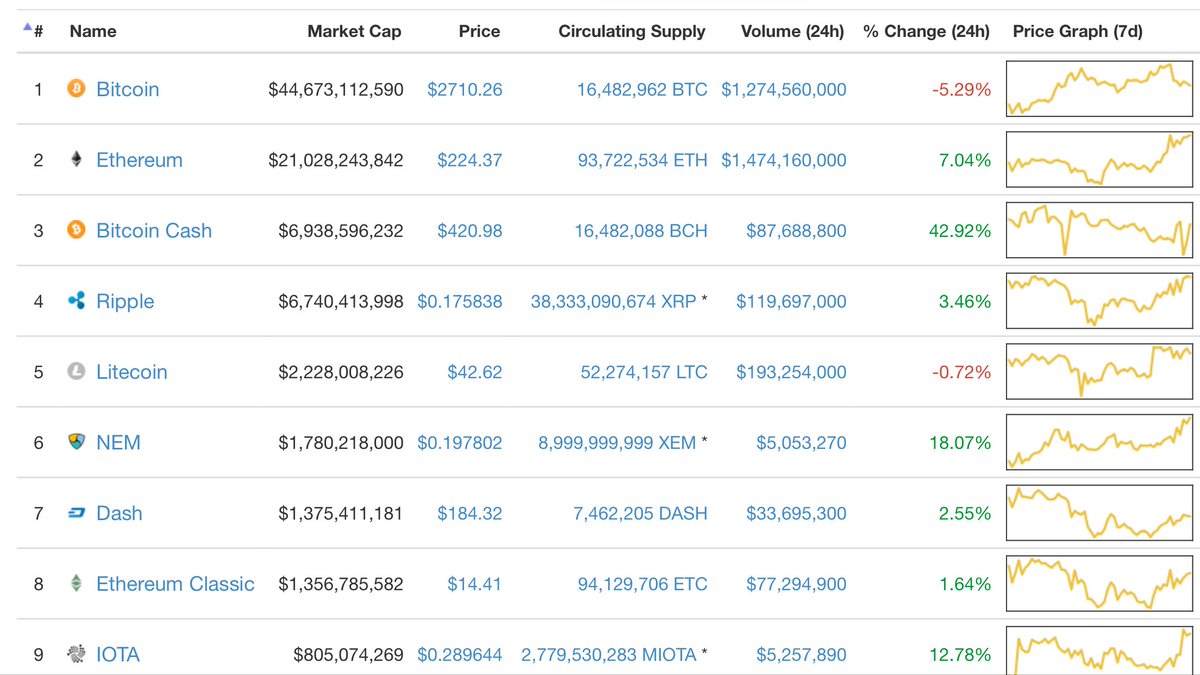Click Bitcoin price $2710.26
This screenshot has width=1200, height=675.
pos(465,89)
